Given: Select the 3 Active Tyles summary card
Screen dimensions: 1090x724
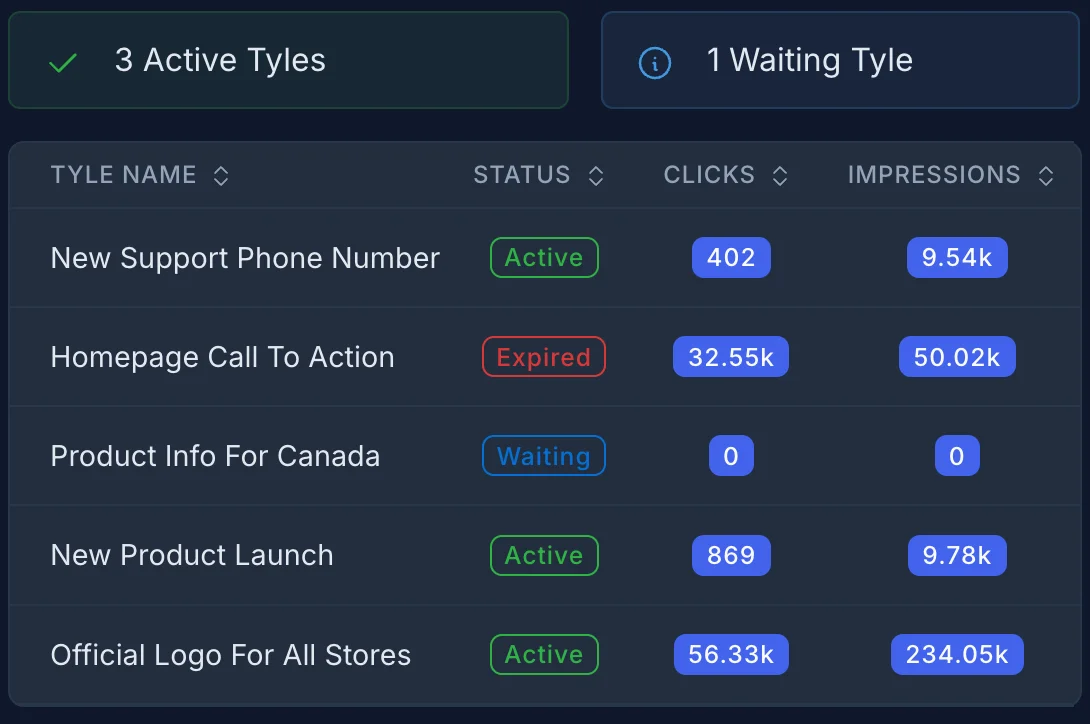Looking at the screenshot, I should pos(288,60).
